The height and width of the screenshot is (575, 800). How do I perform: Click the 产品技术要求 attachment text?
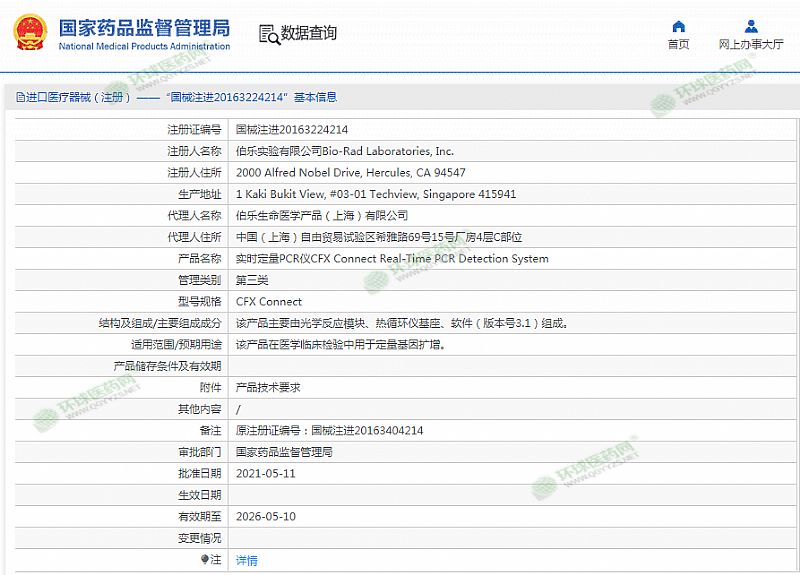coord(268,388)
